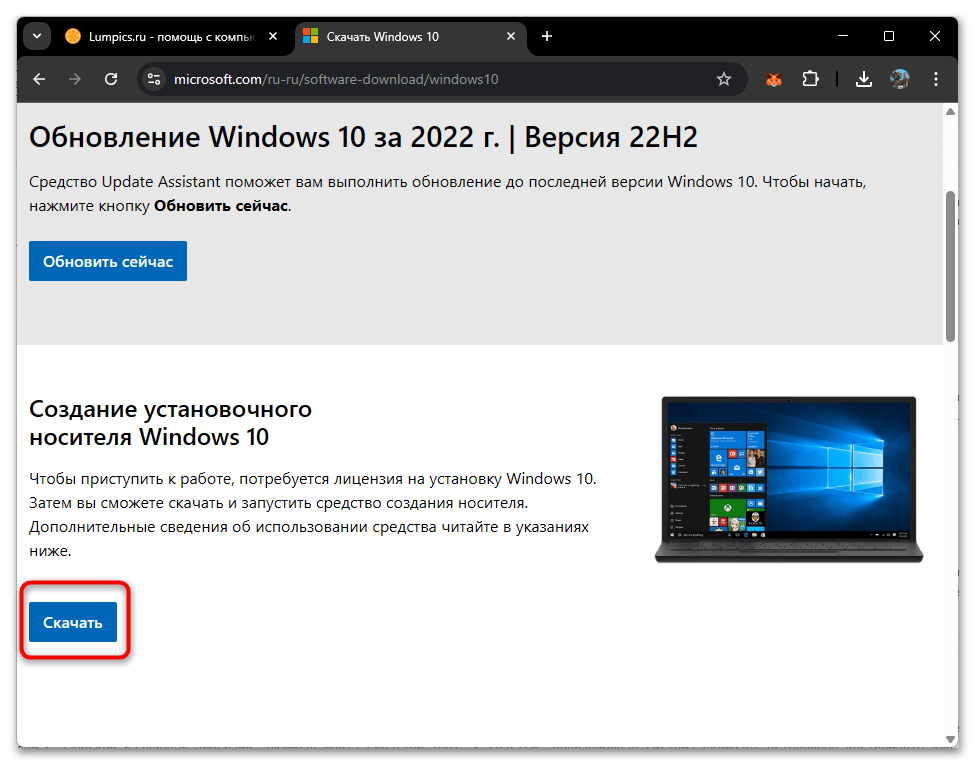Screen dimensions: 975x764
Task: Click the Обновить сейчас button
Action: click(108, 261)
